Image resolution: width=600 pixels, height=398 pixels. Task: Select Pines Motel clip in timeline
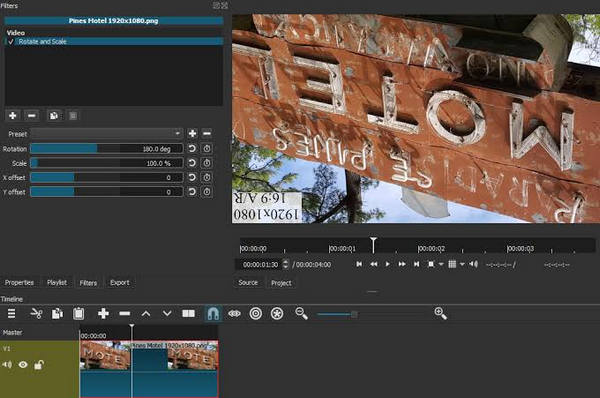[149, 369]
